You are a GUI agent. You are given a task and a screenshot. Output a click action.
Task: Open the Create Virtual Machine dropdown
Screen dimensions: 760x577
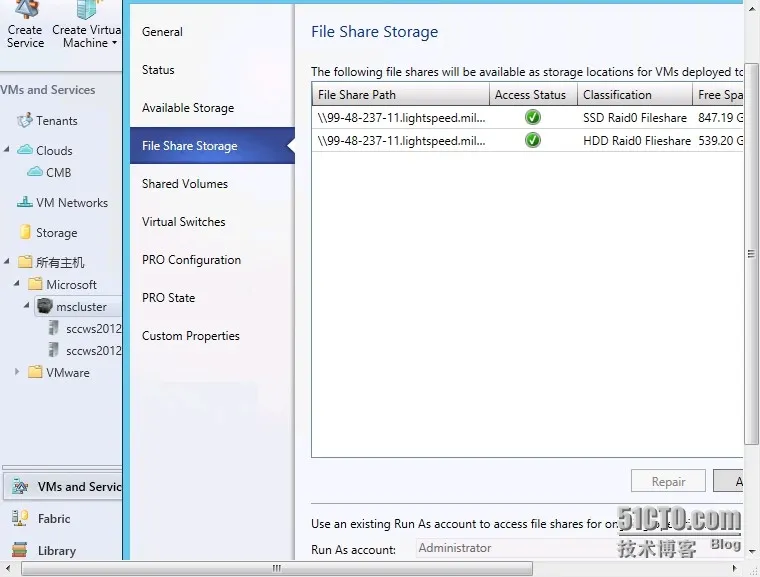point(114,43)
